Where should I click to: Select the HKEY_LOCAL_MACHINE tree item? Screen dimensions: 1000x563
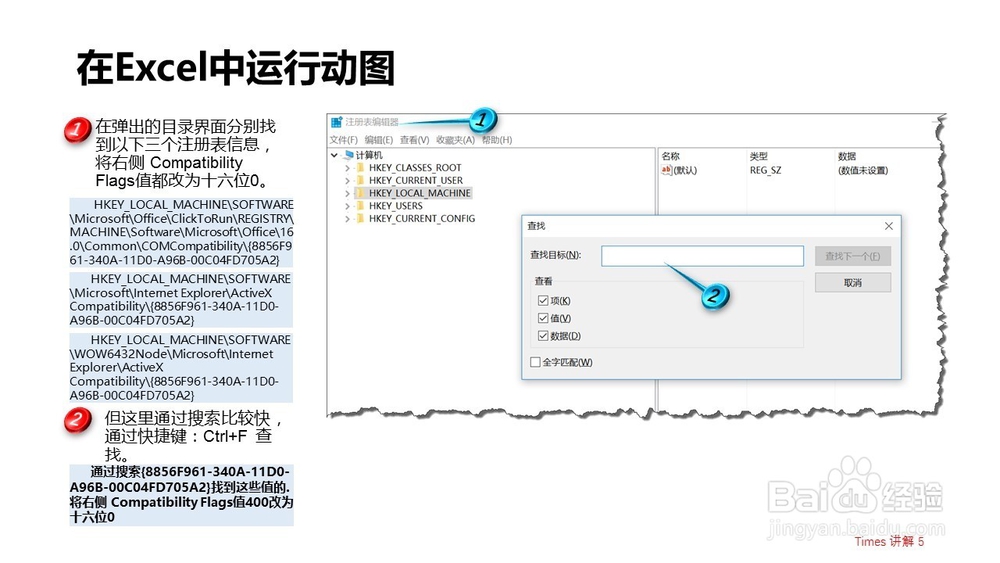click(420, 193)
